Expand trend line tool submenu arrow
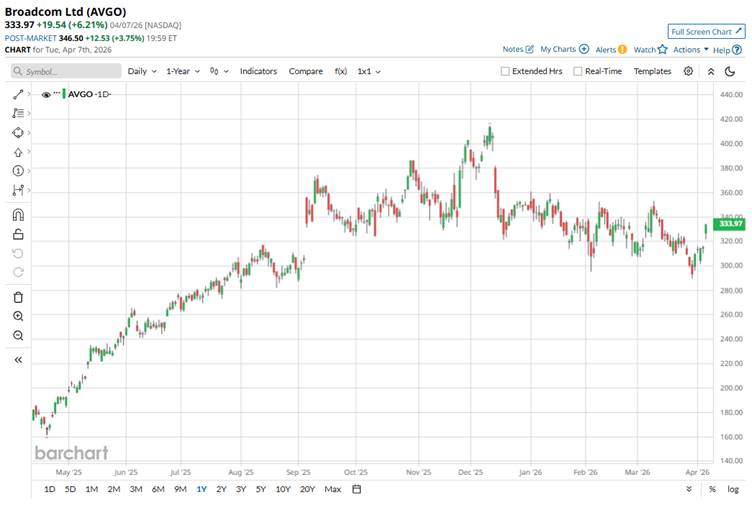This screenshot has height=505, width=752. 29,94
